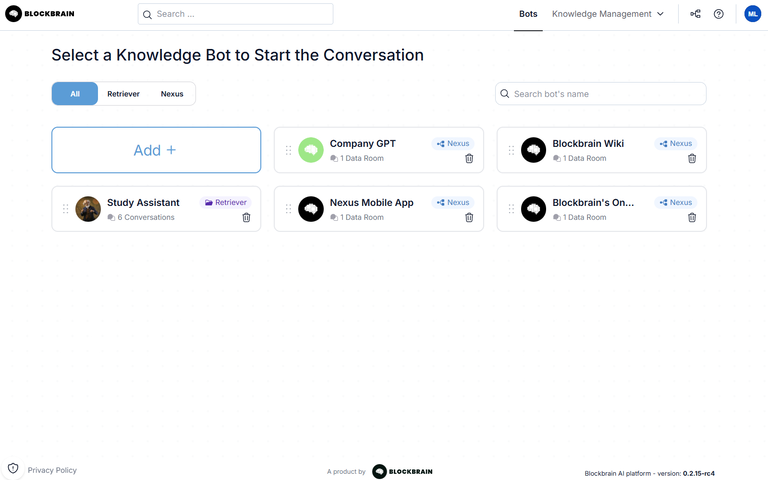Image resolution: width=768 pixels, height=480 pixels.
Task: Click trash icon on Nexus Mobile App card
Action: tap(469, 218)
